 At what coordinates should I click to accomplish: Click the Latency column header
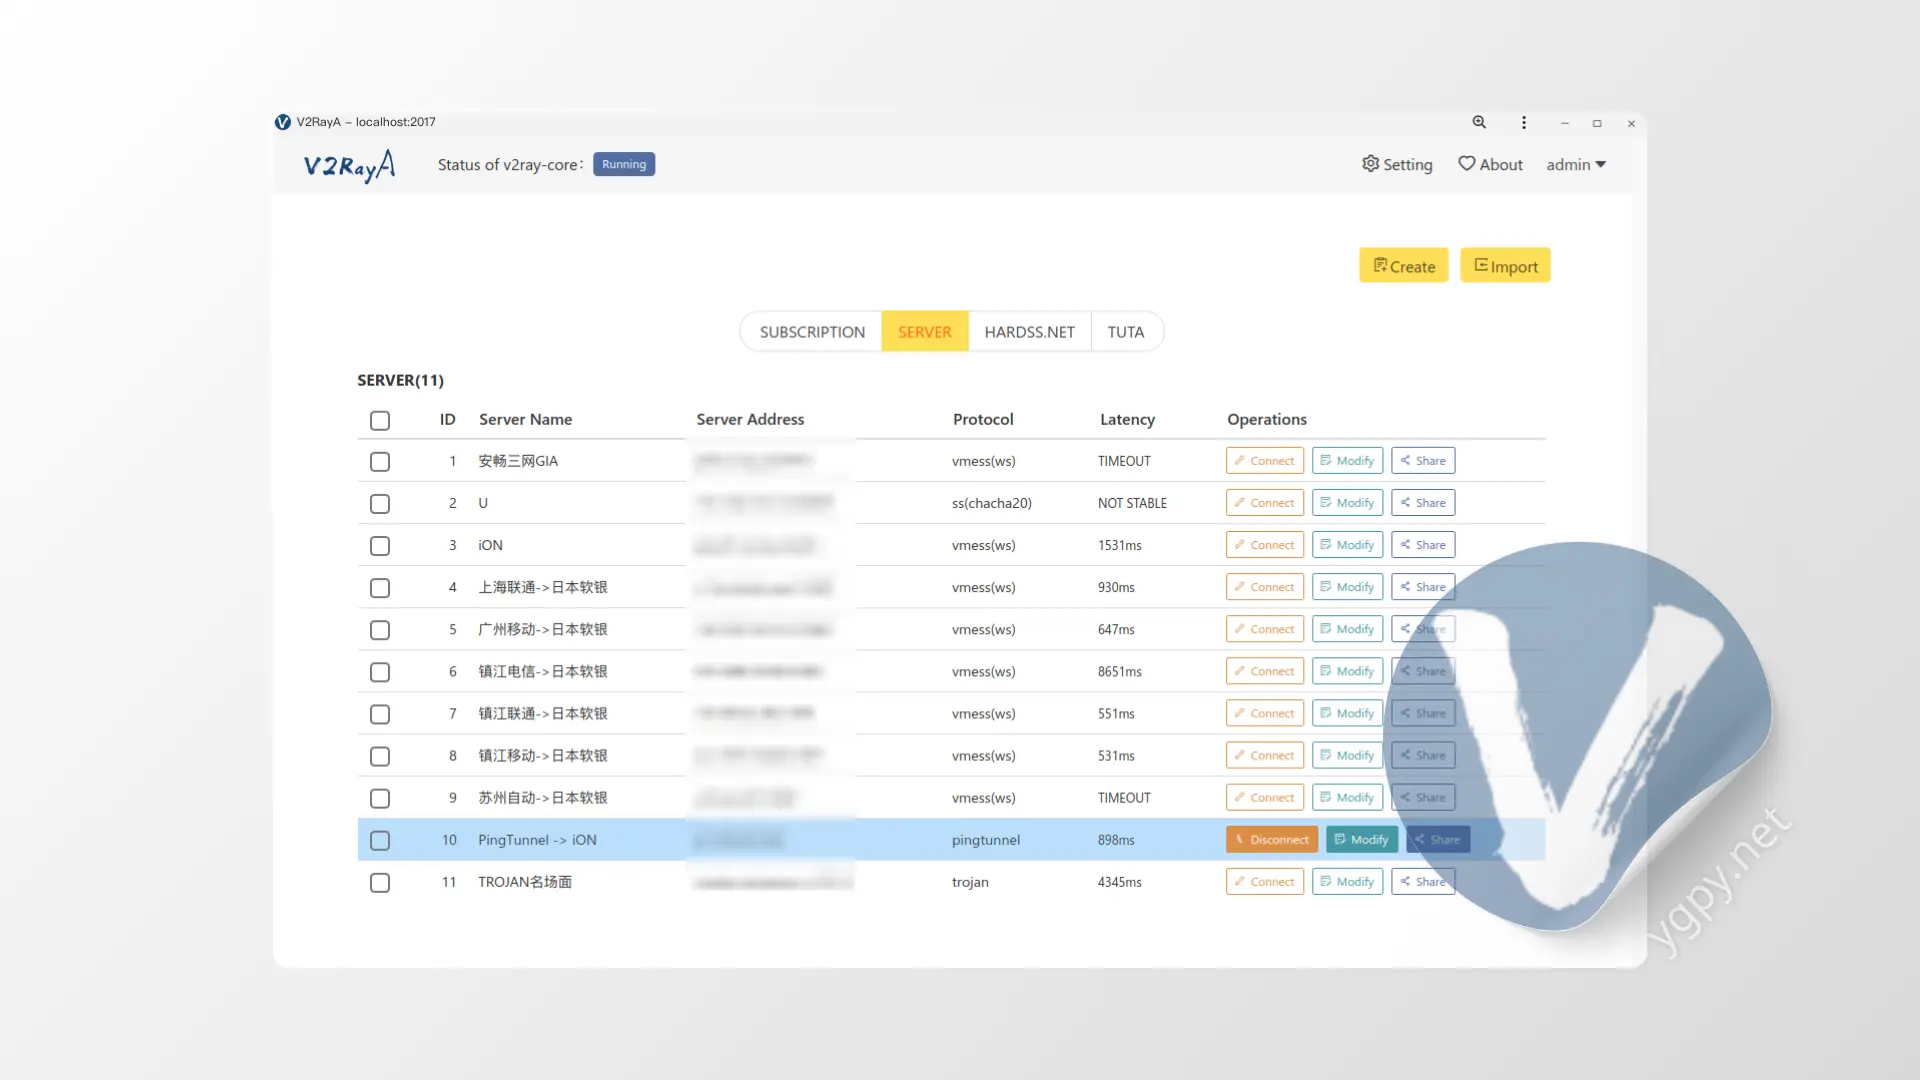1127,420
